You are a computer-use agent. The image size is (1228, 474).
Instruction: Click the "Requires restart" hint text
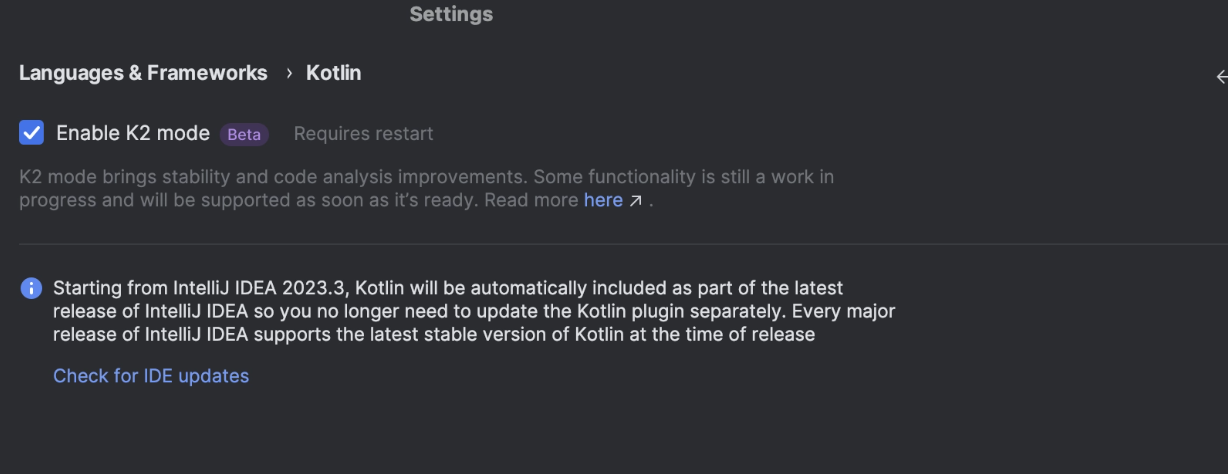[364, 133]
